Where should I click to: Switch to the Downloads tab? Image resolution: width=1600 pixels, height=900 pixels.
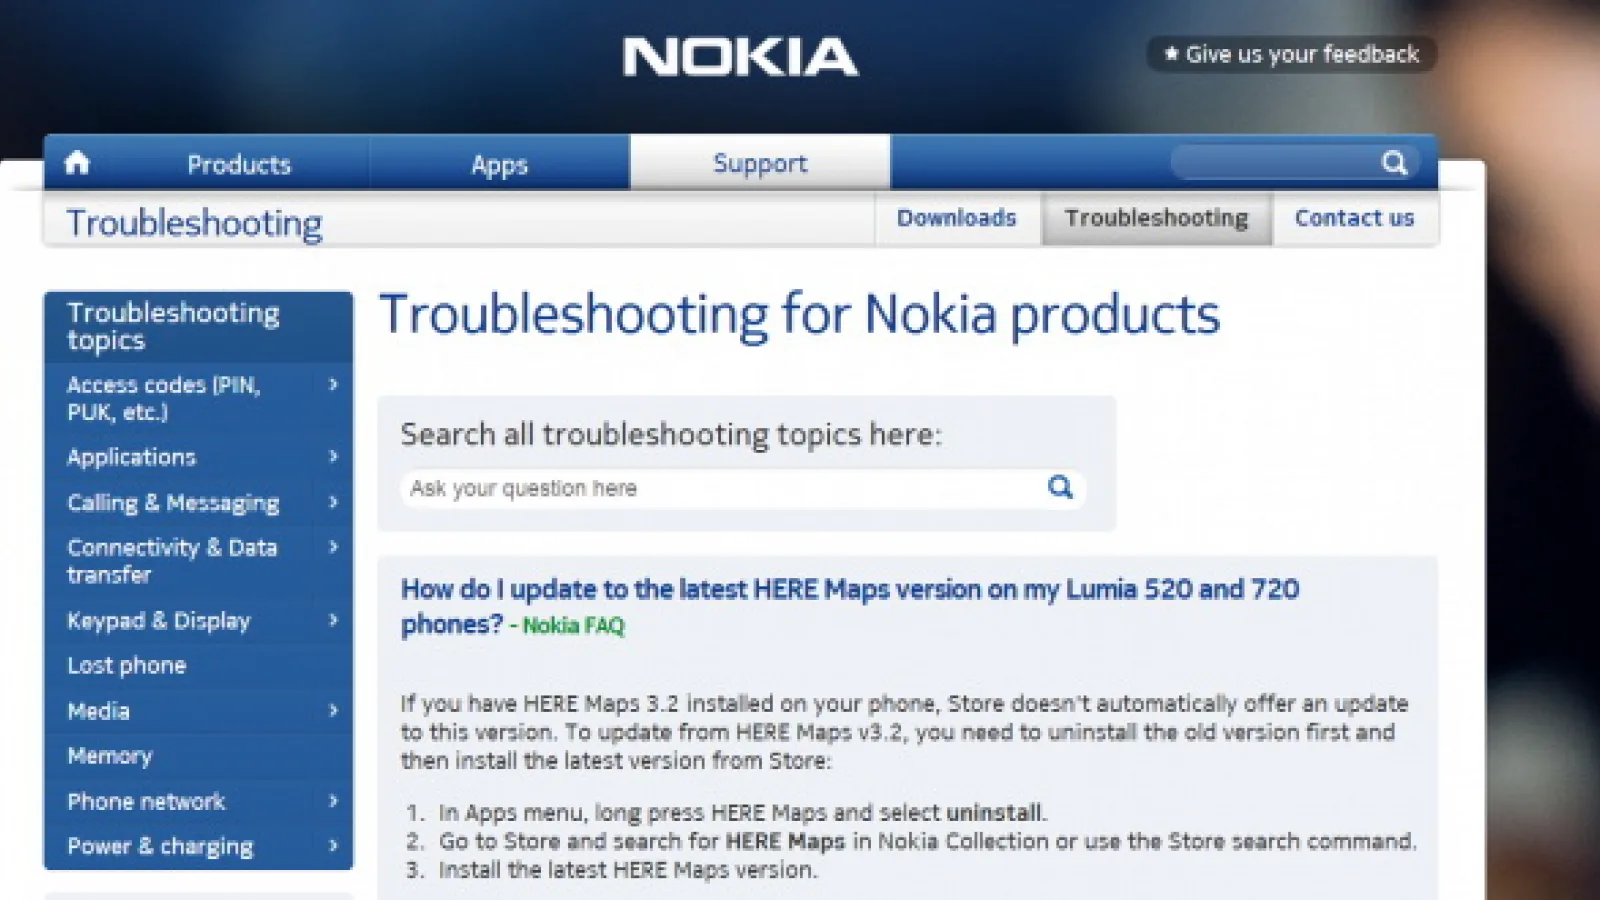click(957, 218)
